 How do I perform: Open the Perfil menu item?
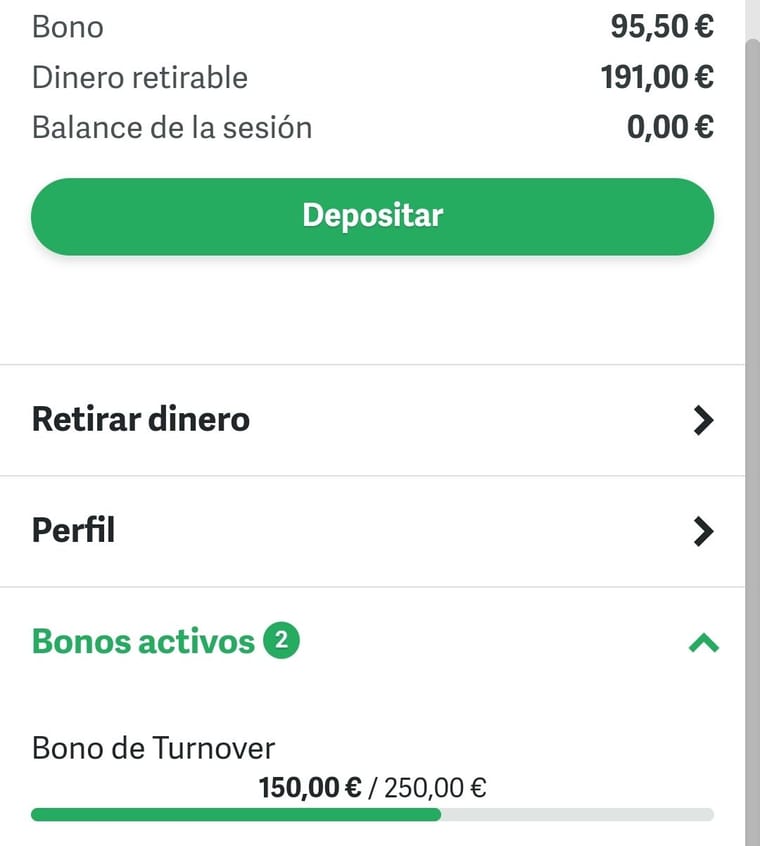[372, 531]
